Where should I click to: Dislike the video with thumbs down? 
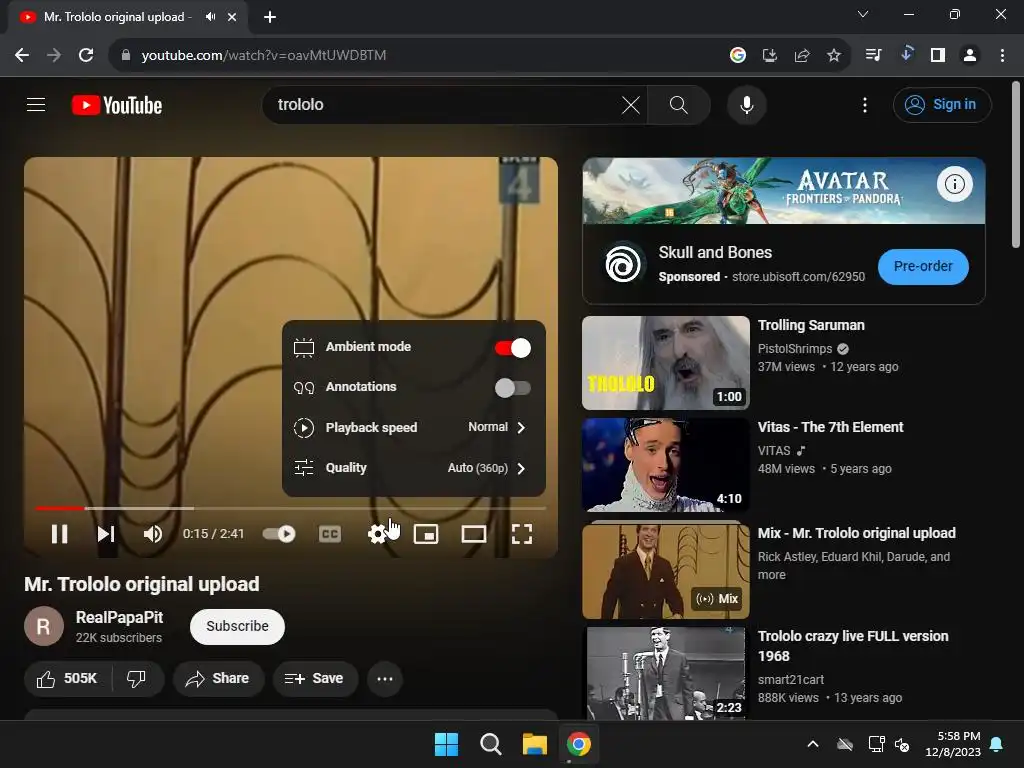pyautogui.click(x=136, y=679)
